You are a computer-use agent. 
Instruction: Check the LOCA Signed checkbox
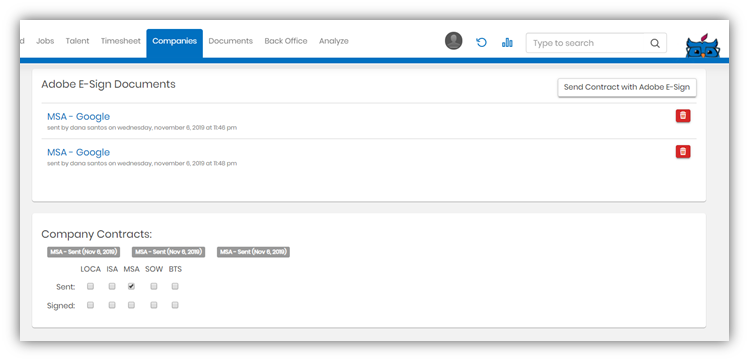point(90,305)
